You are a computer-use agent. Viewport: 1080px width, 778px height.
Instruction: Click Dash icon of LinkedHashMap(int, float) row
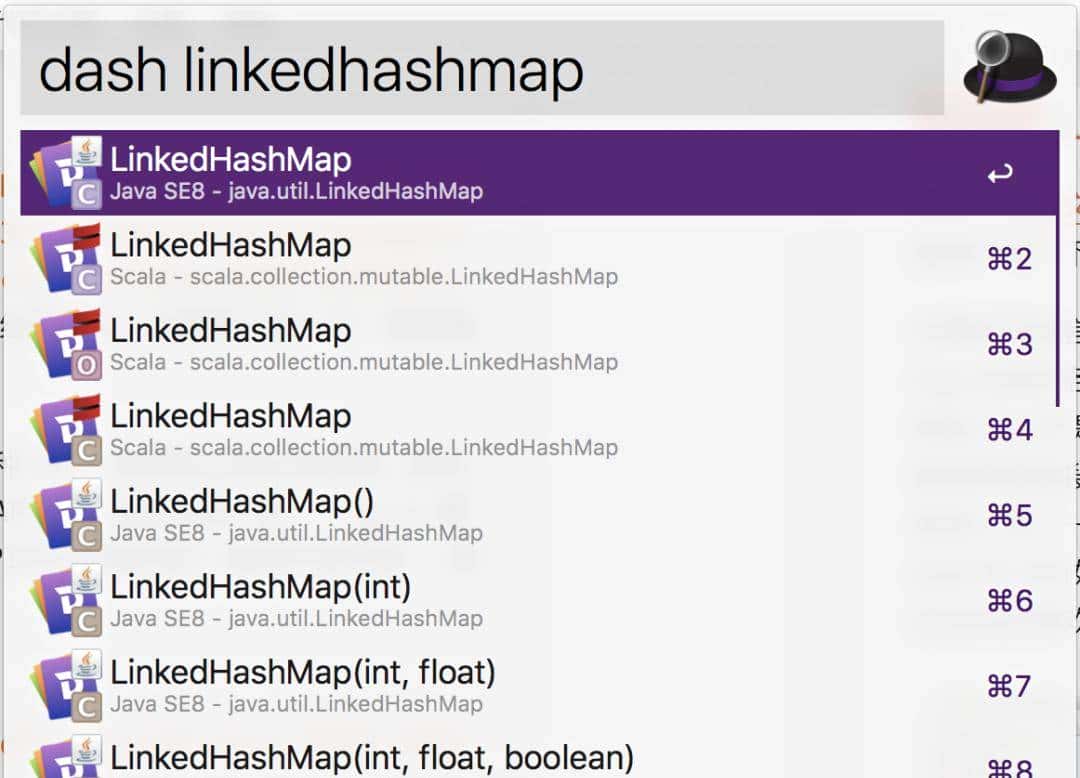(66, 686)
